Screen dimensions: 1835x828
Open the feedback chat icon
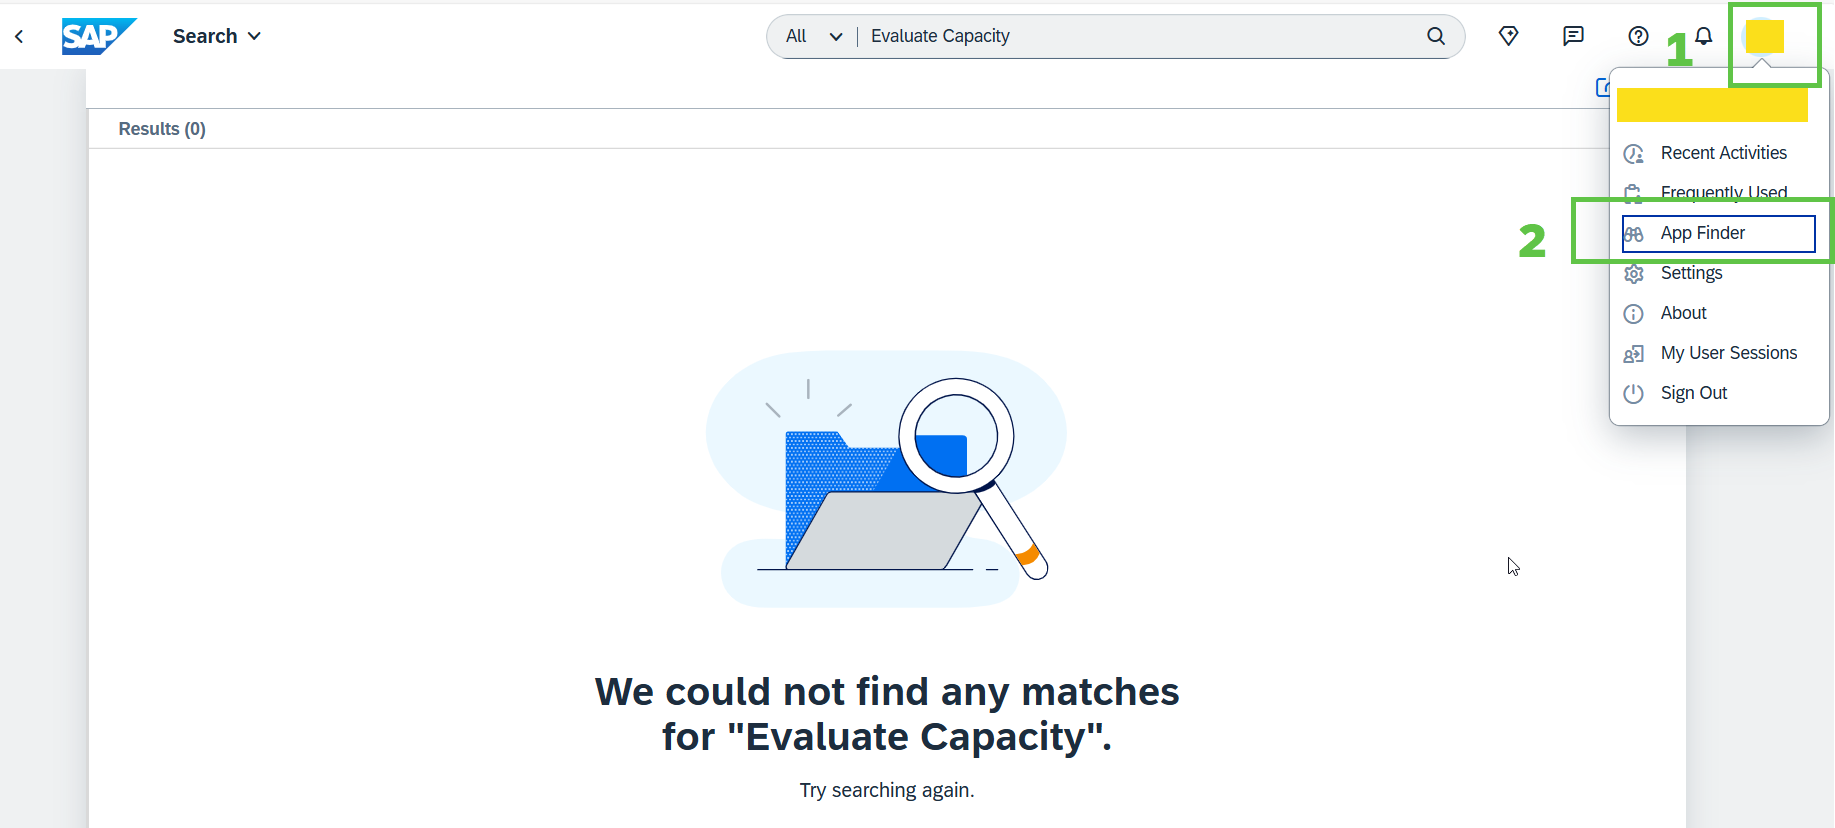click(x=1573, y=36)
